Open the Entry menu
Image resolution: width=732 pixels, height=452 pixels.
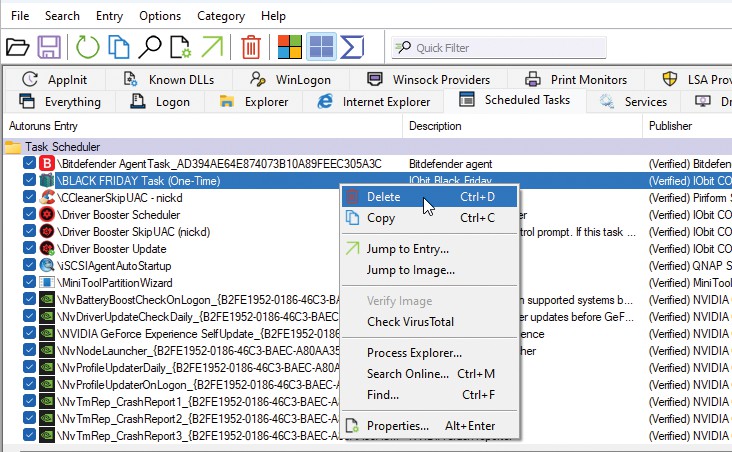click(x=109, y=16)
